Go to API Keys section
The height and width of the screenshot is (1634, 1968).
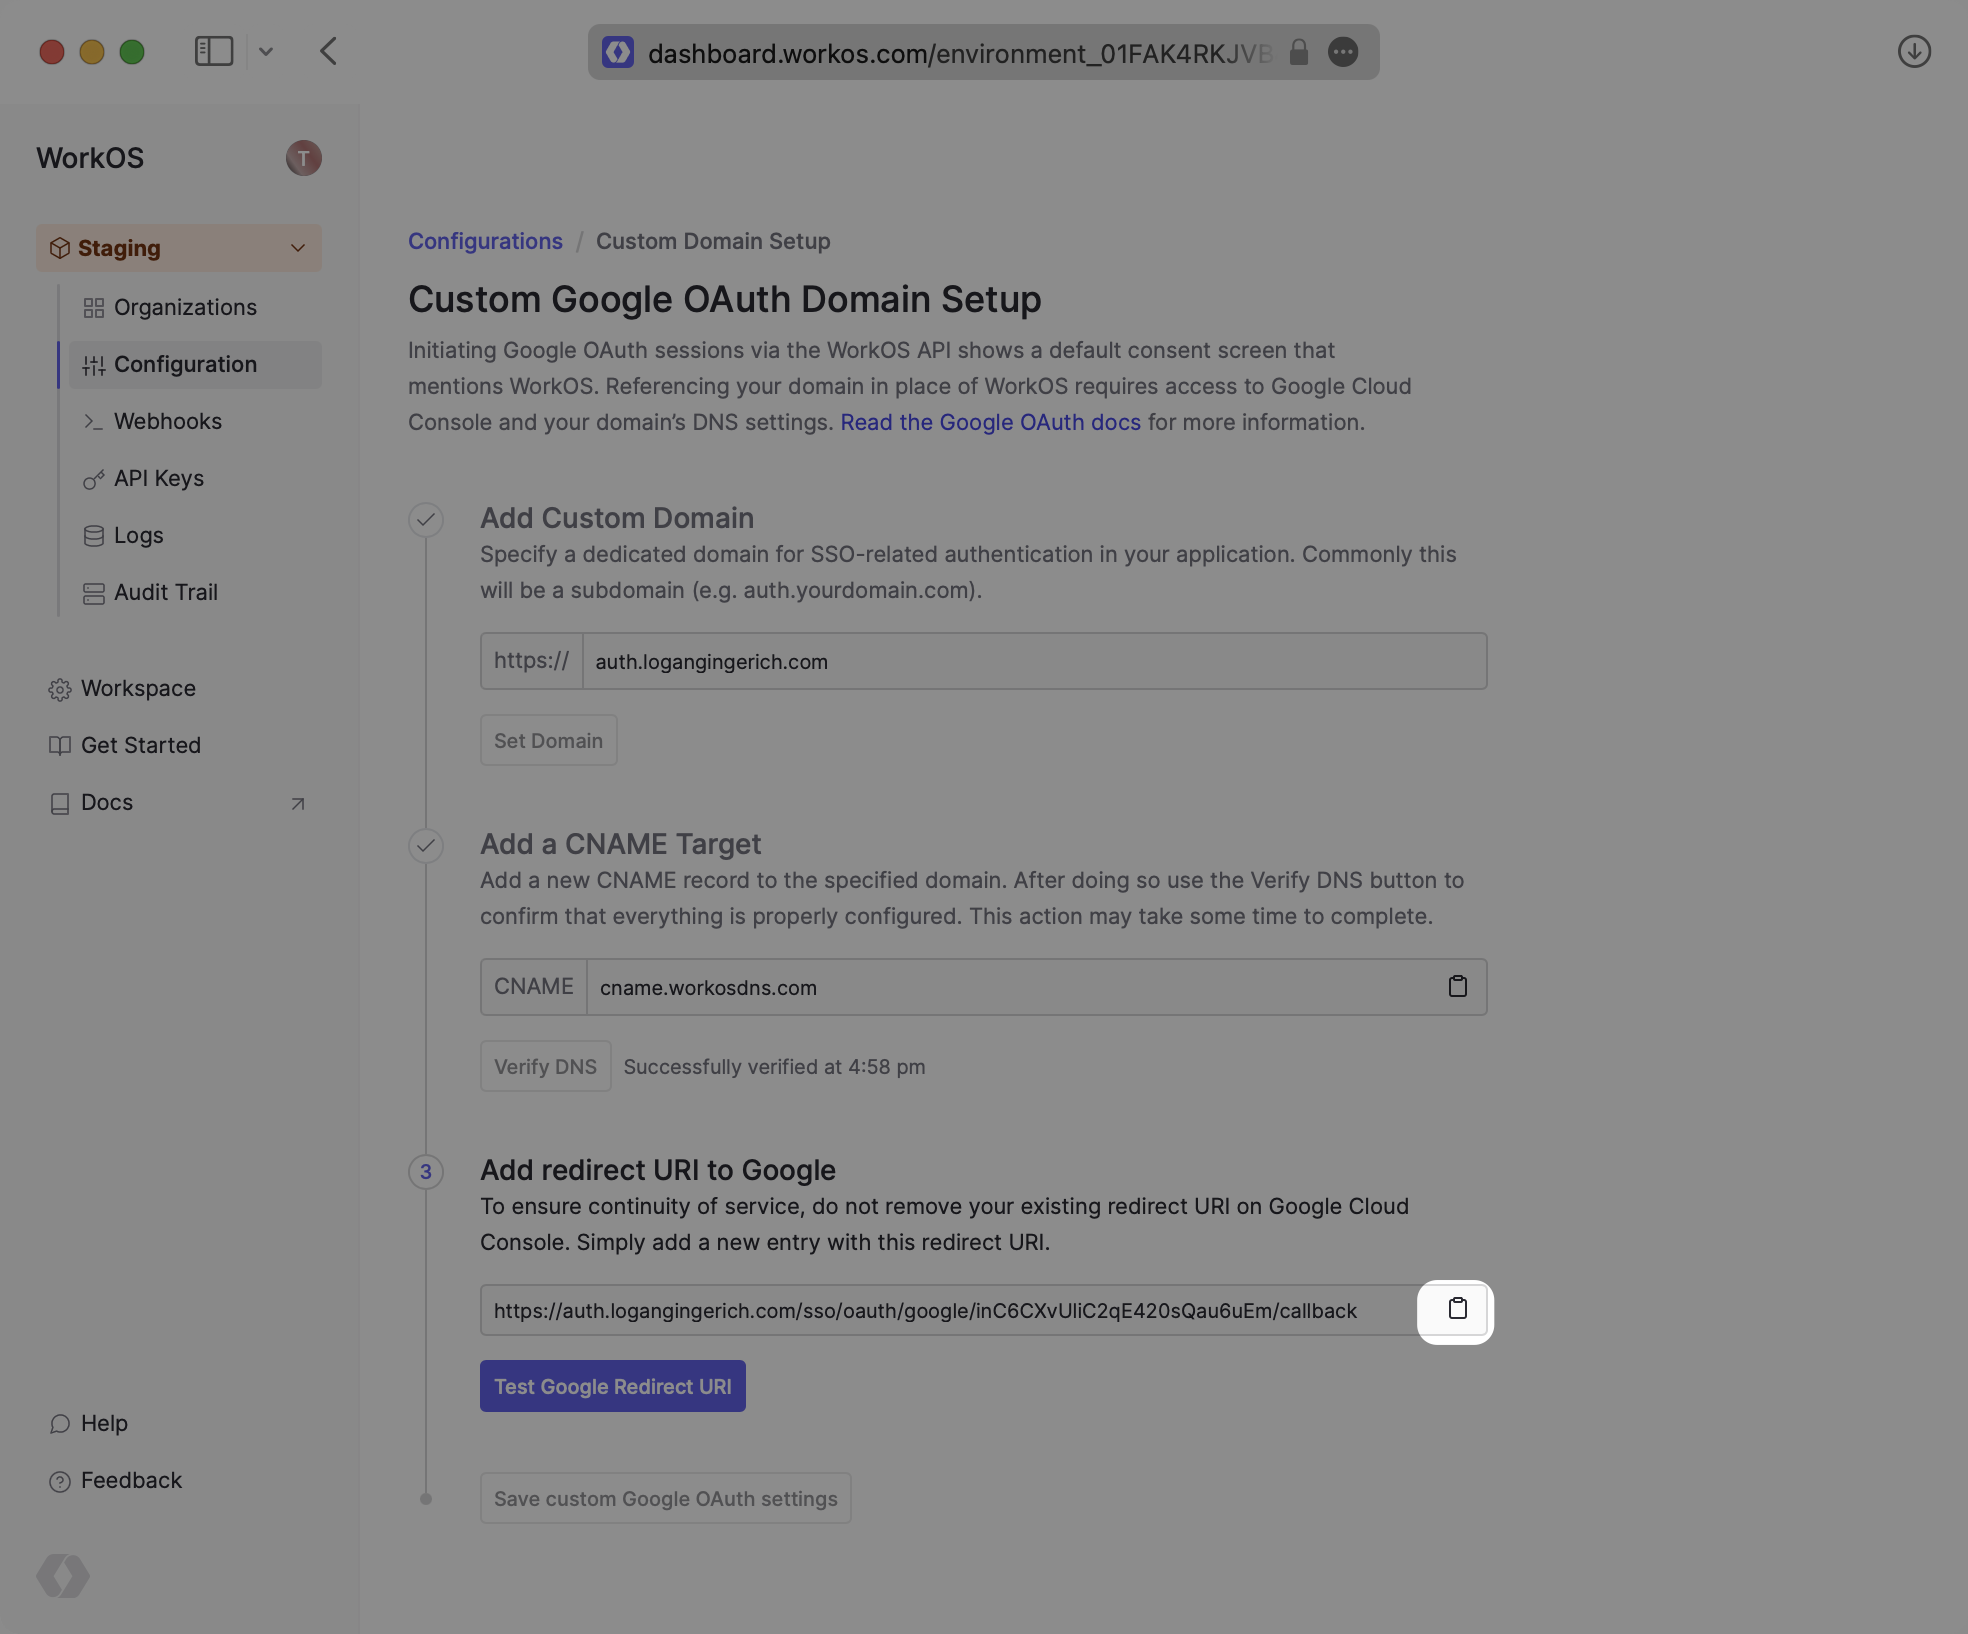(159, 479)
